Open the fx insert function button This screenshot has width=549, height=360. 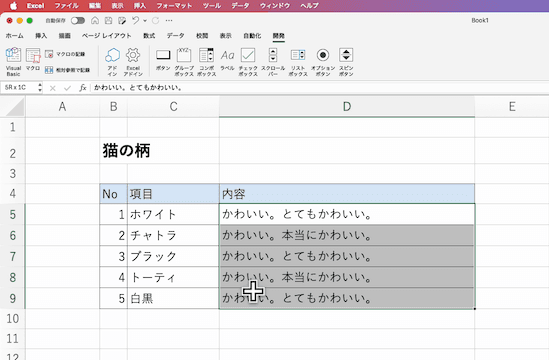point(83,88)
